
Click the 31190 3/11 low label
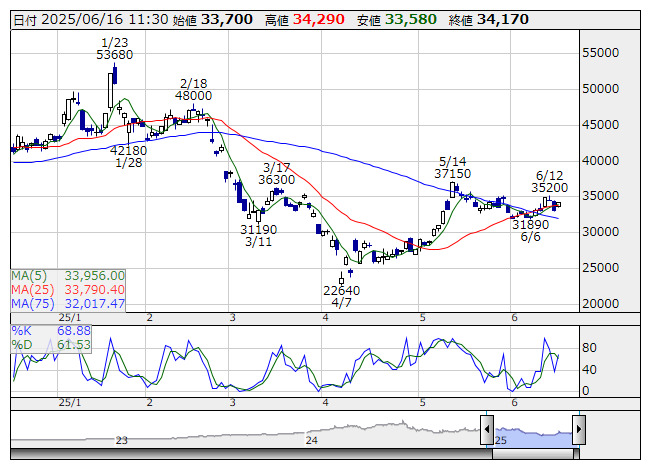[259, 235]
